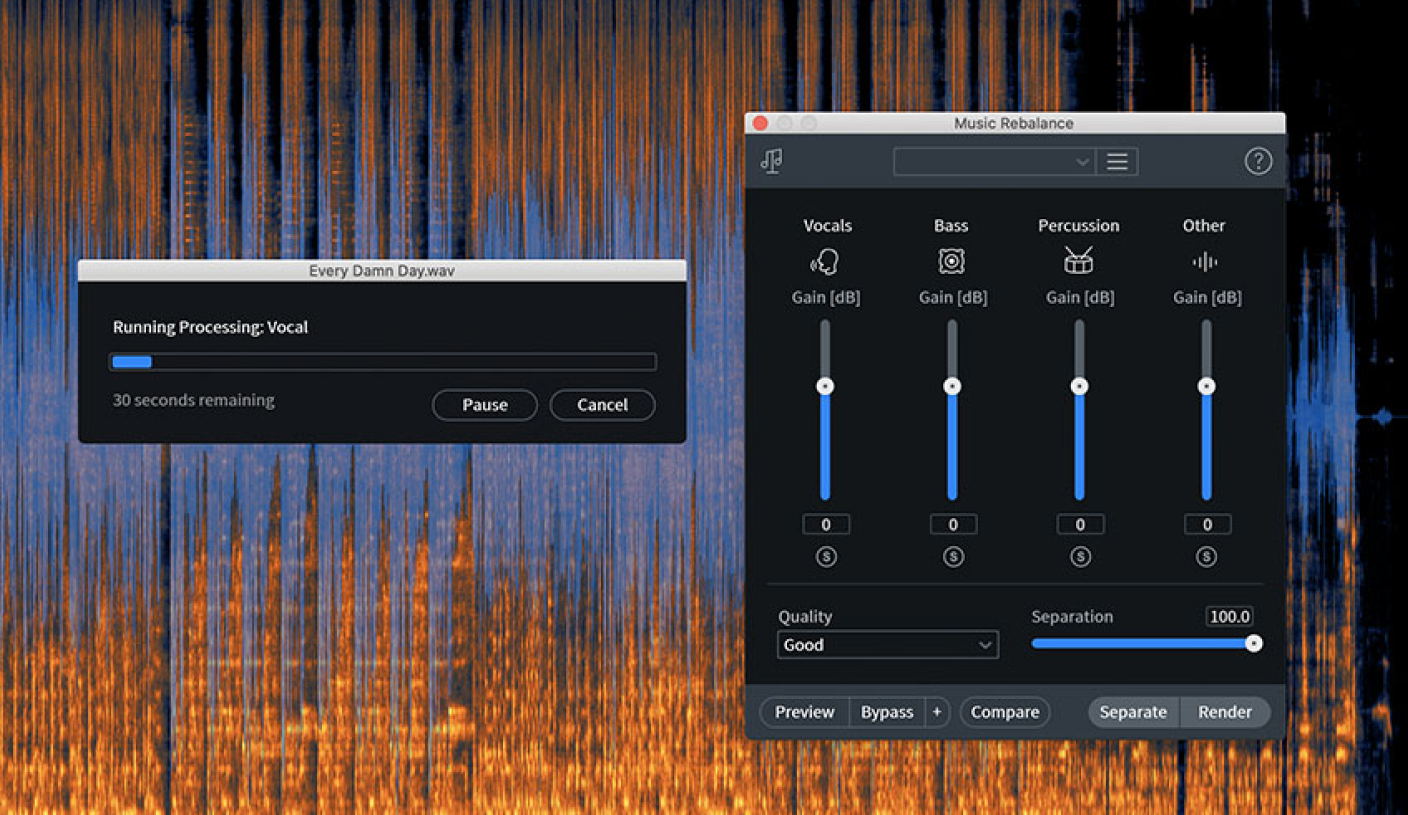The width and height of the screenshot is (1408, 815).
Task: Click the Other waveform icon
Action: point(1204,262)
